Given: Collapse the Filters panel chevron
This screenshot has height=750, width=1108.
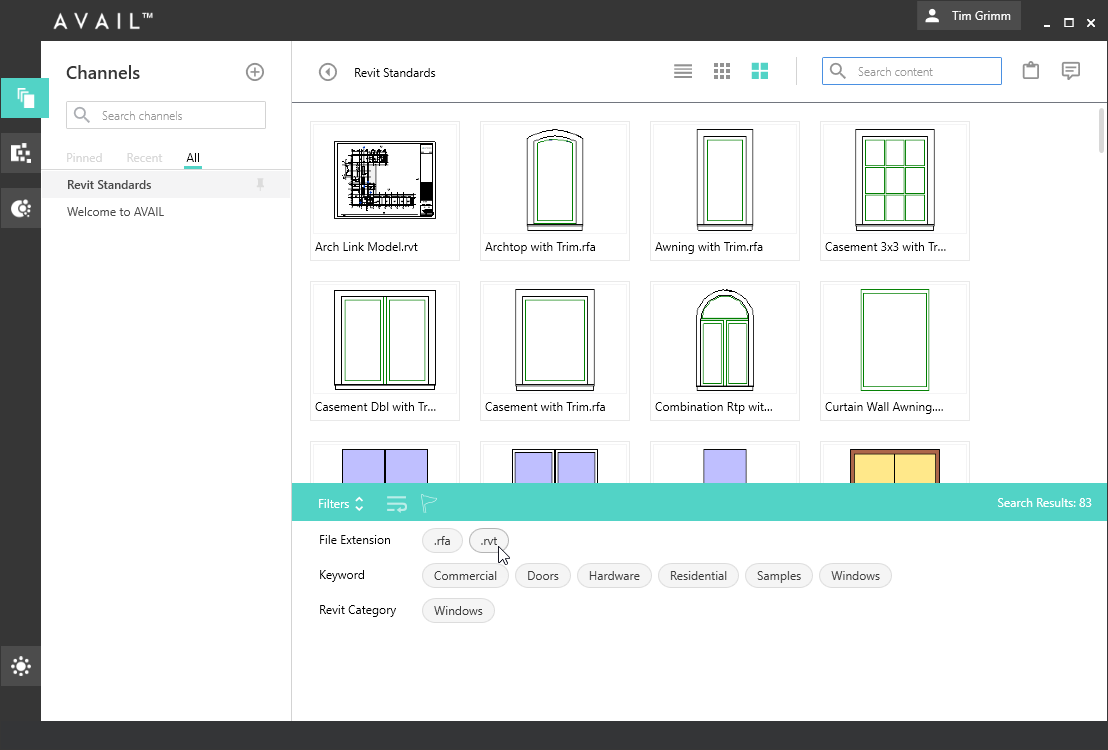Looking at the screenshot, I should tap(360, 503).
